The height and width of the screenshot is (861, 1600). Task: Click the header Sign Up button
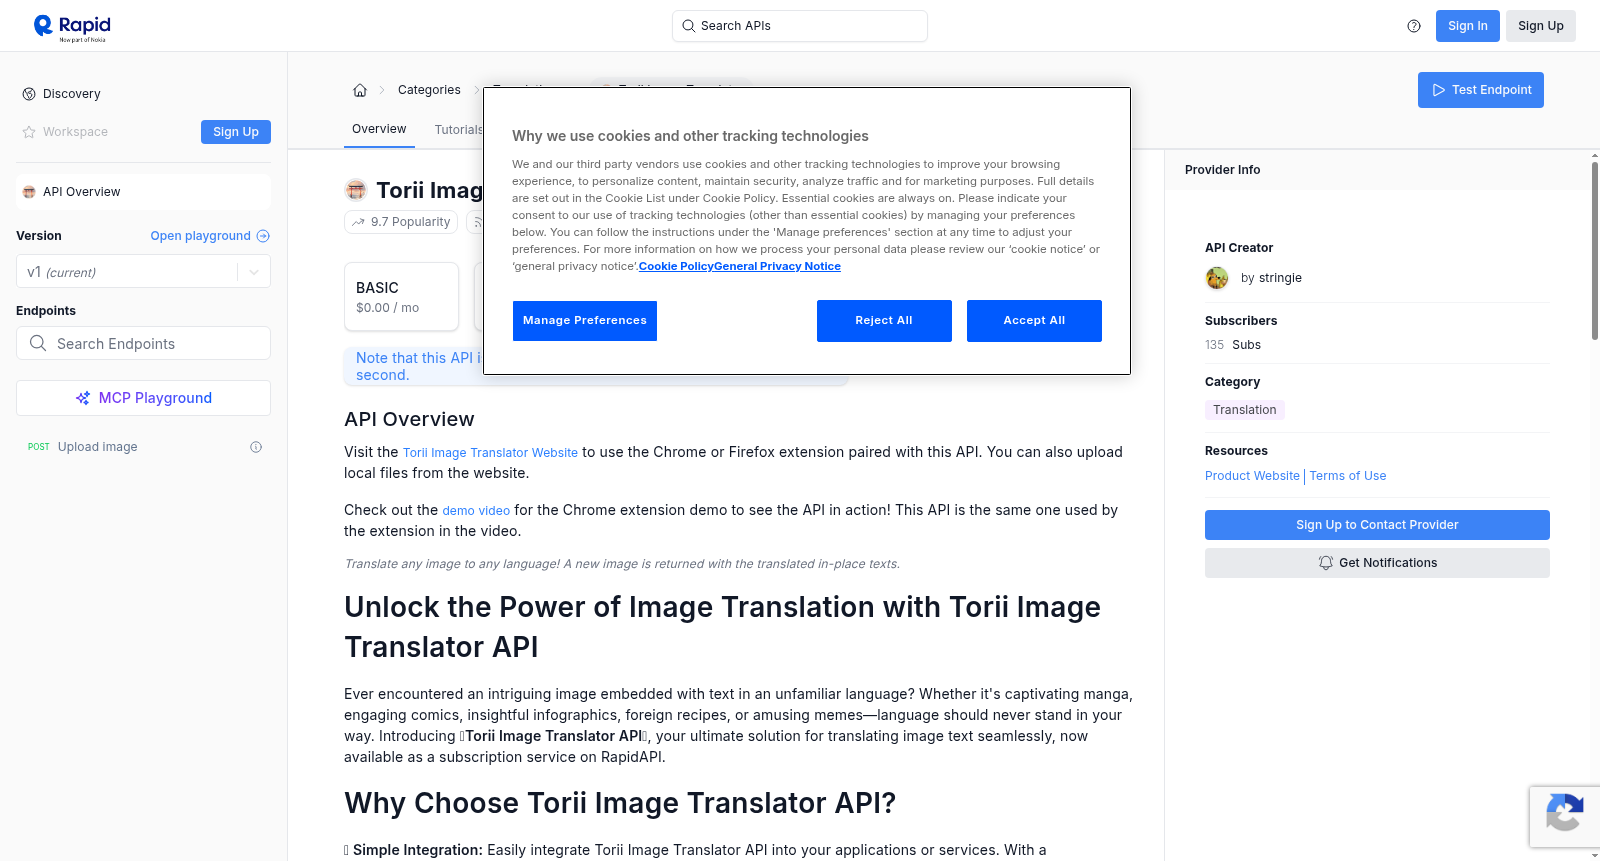pyautogui.click(x=1541, y=26)
